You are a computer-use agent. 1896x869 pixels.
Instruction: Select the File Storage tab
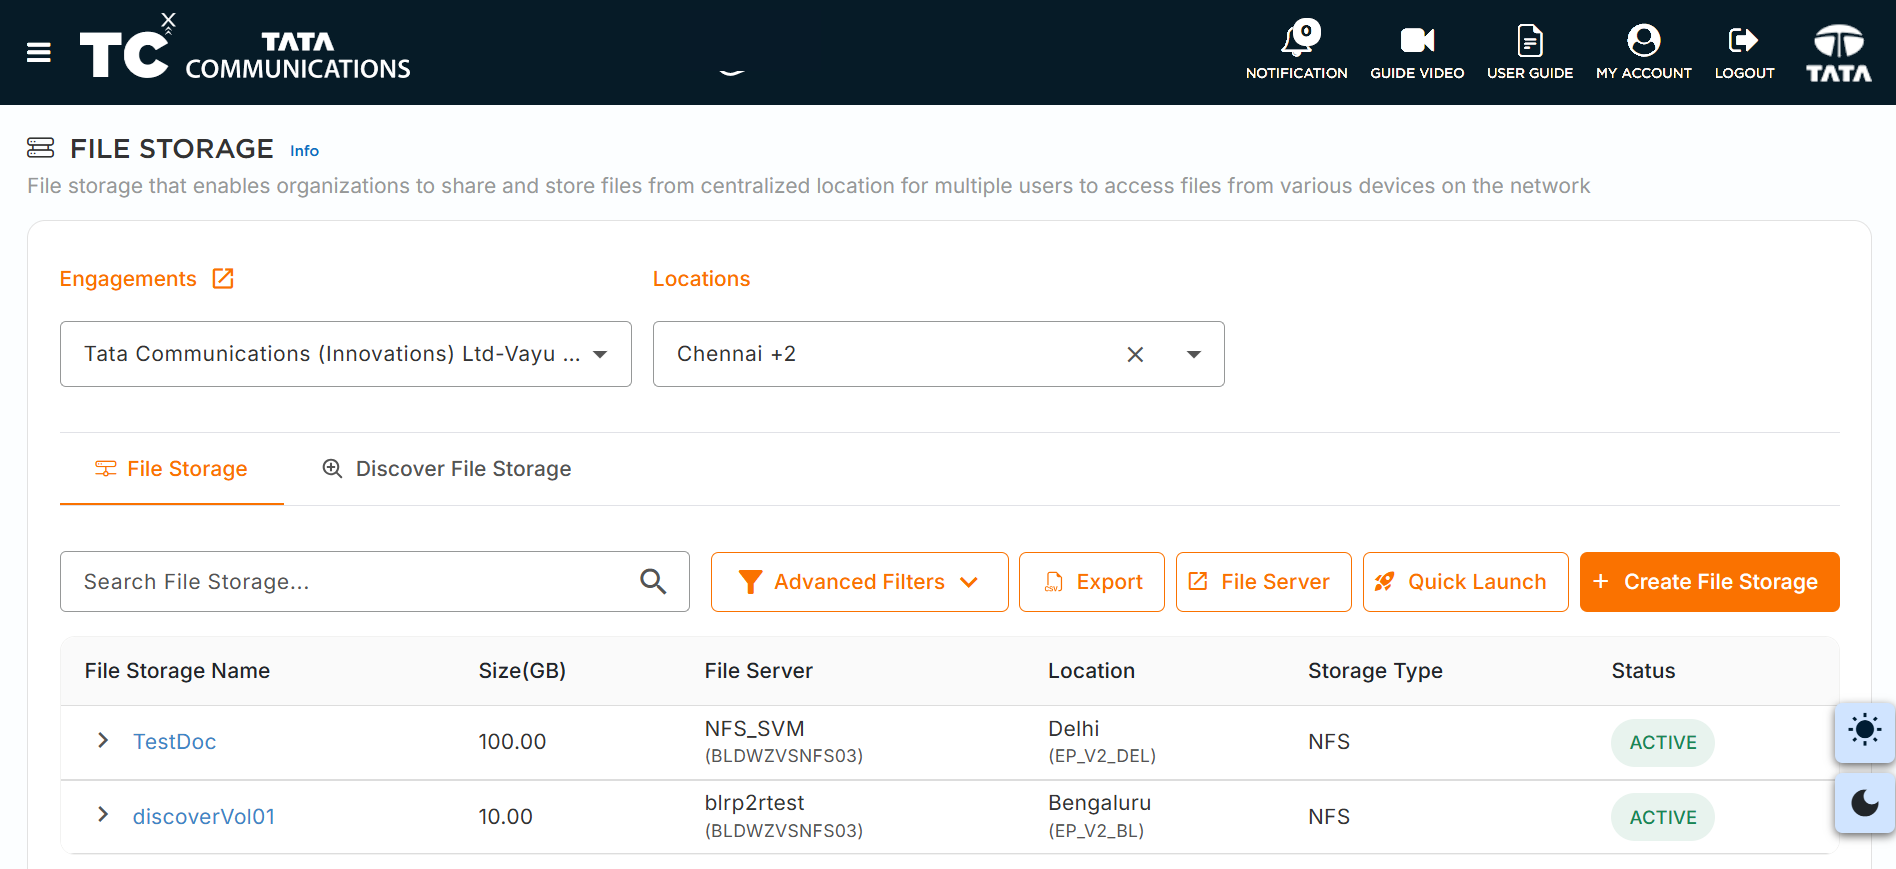coord(172,469)
